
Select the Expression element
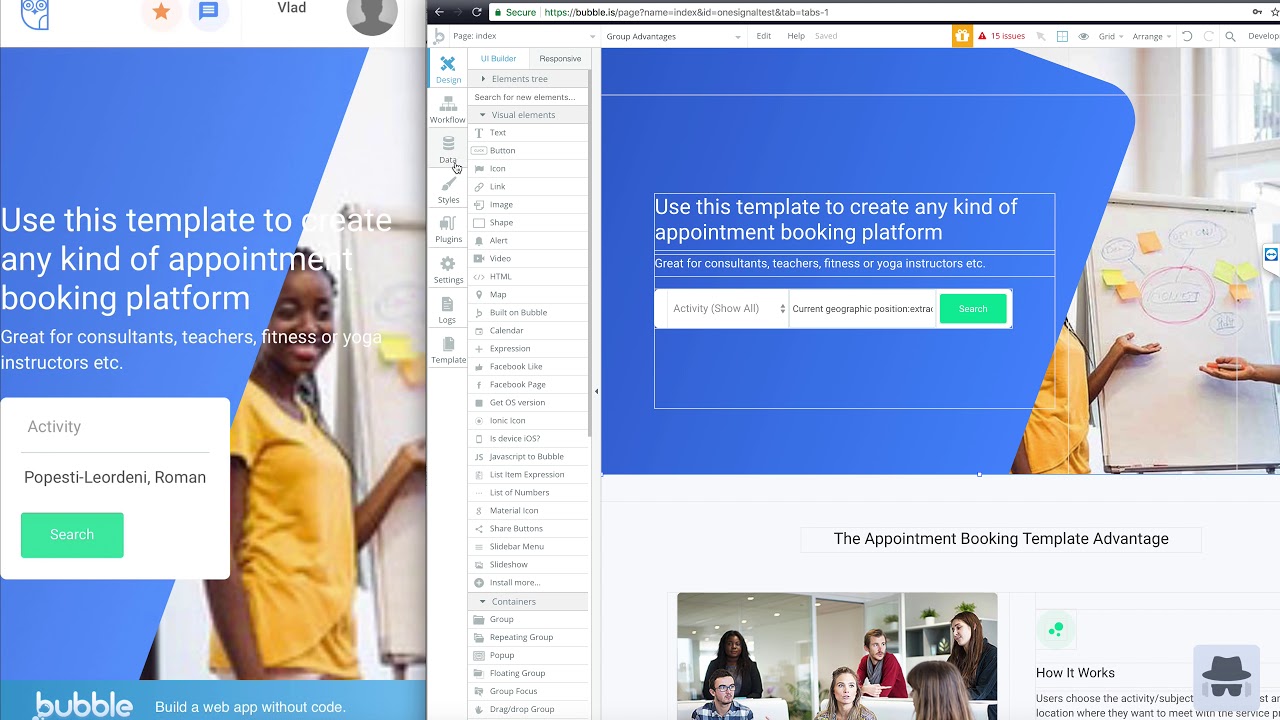529,349
